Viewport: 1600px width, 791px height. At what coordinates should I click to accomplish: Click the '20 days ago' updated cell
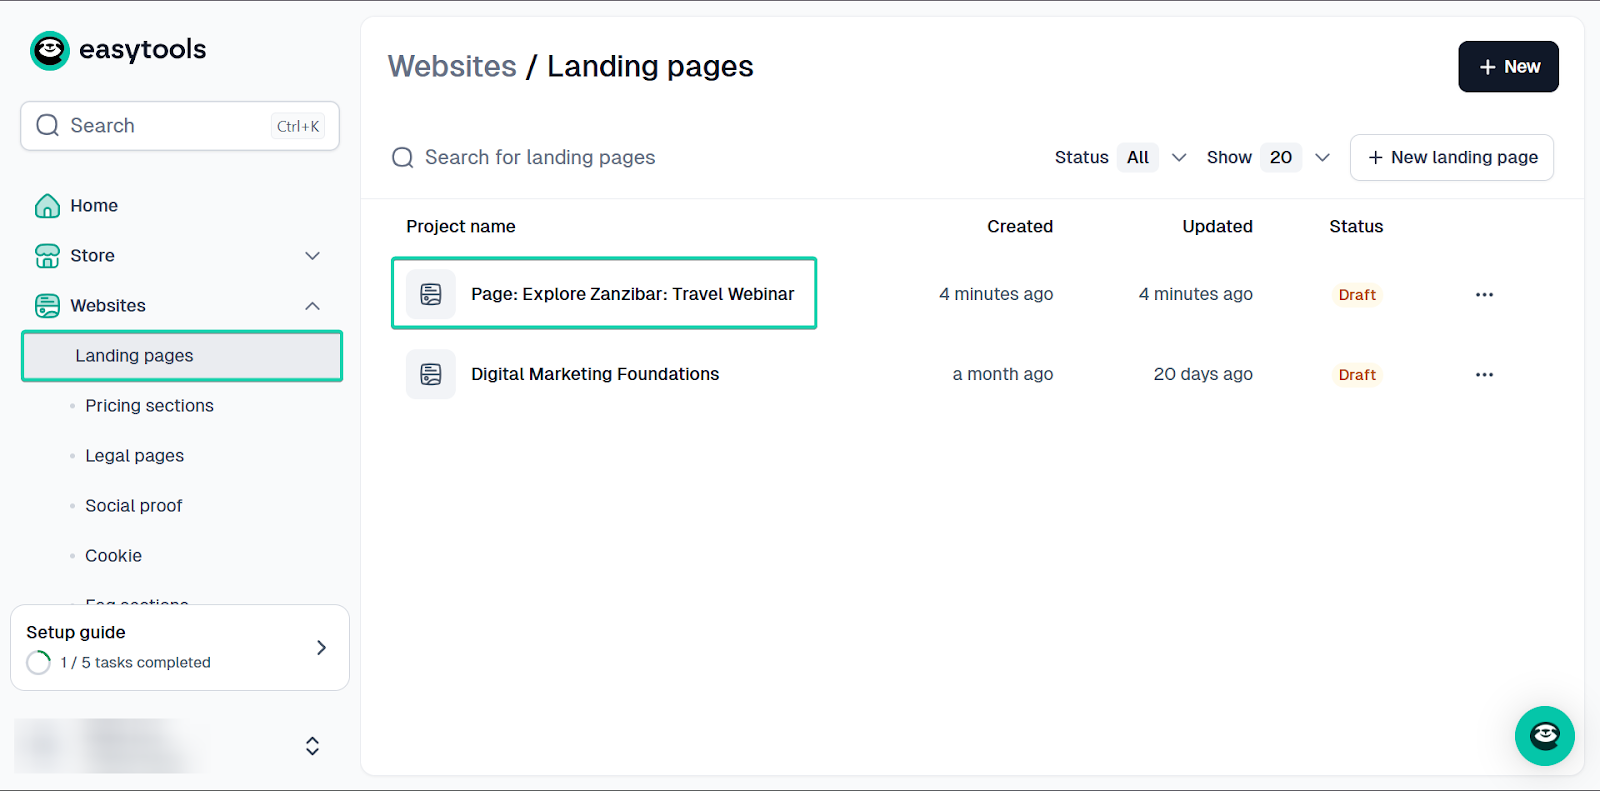[x=1203, y=374]
